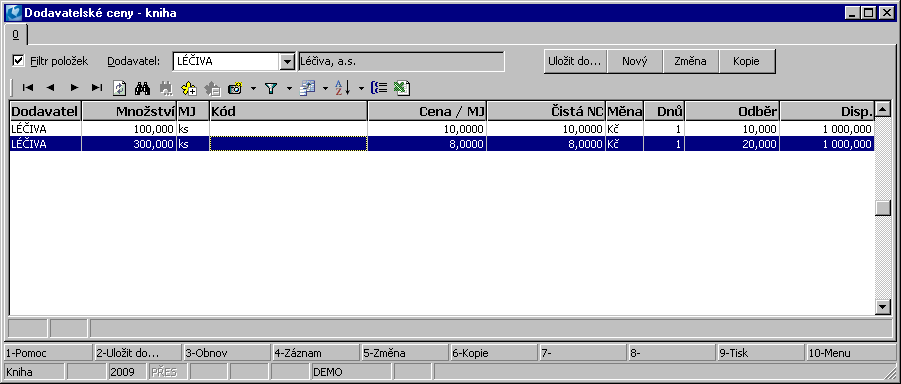Click the star with plus icon
The width and height of the screenshot is (901, 384).
tap(189, 88)
